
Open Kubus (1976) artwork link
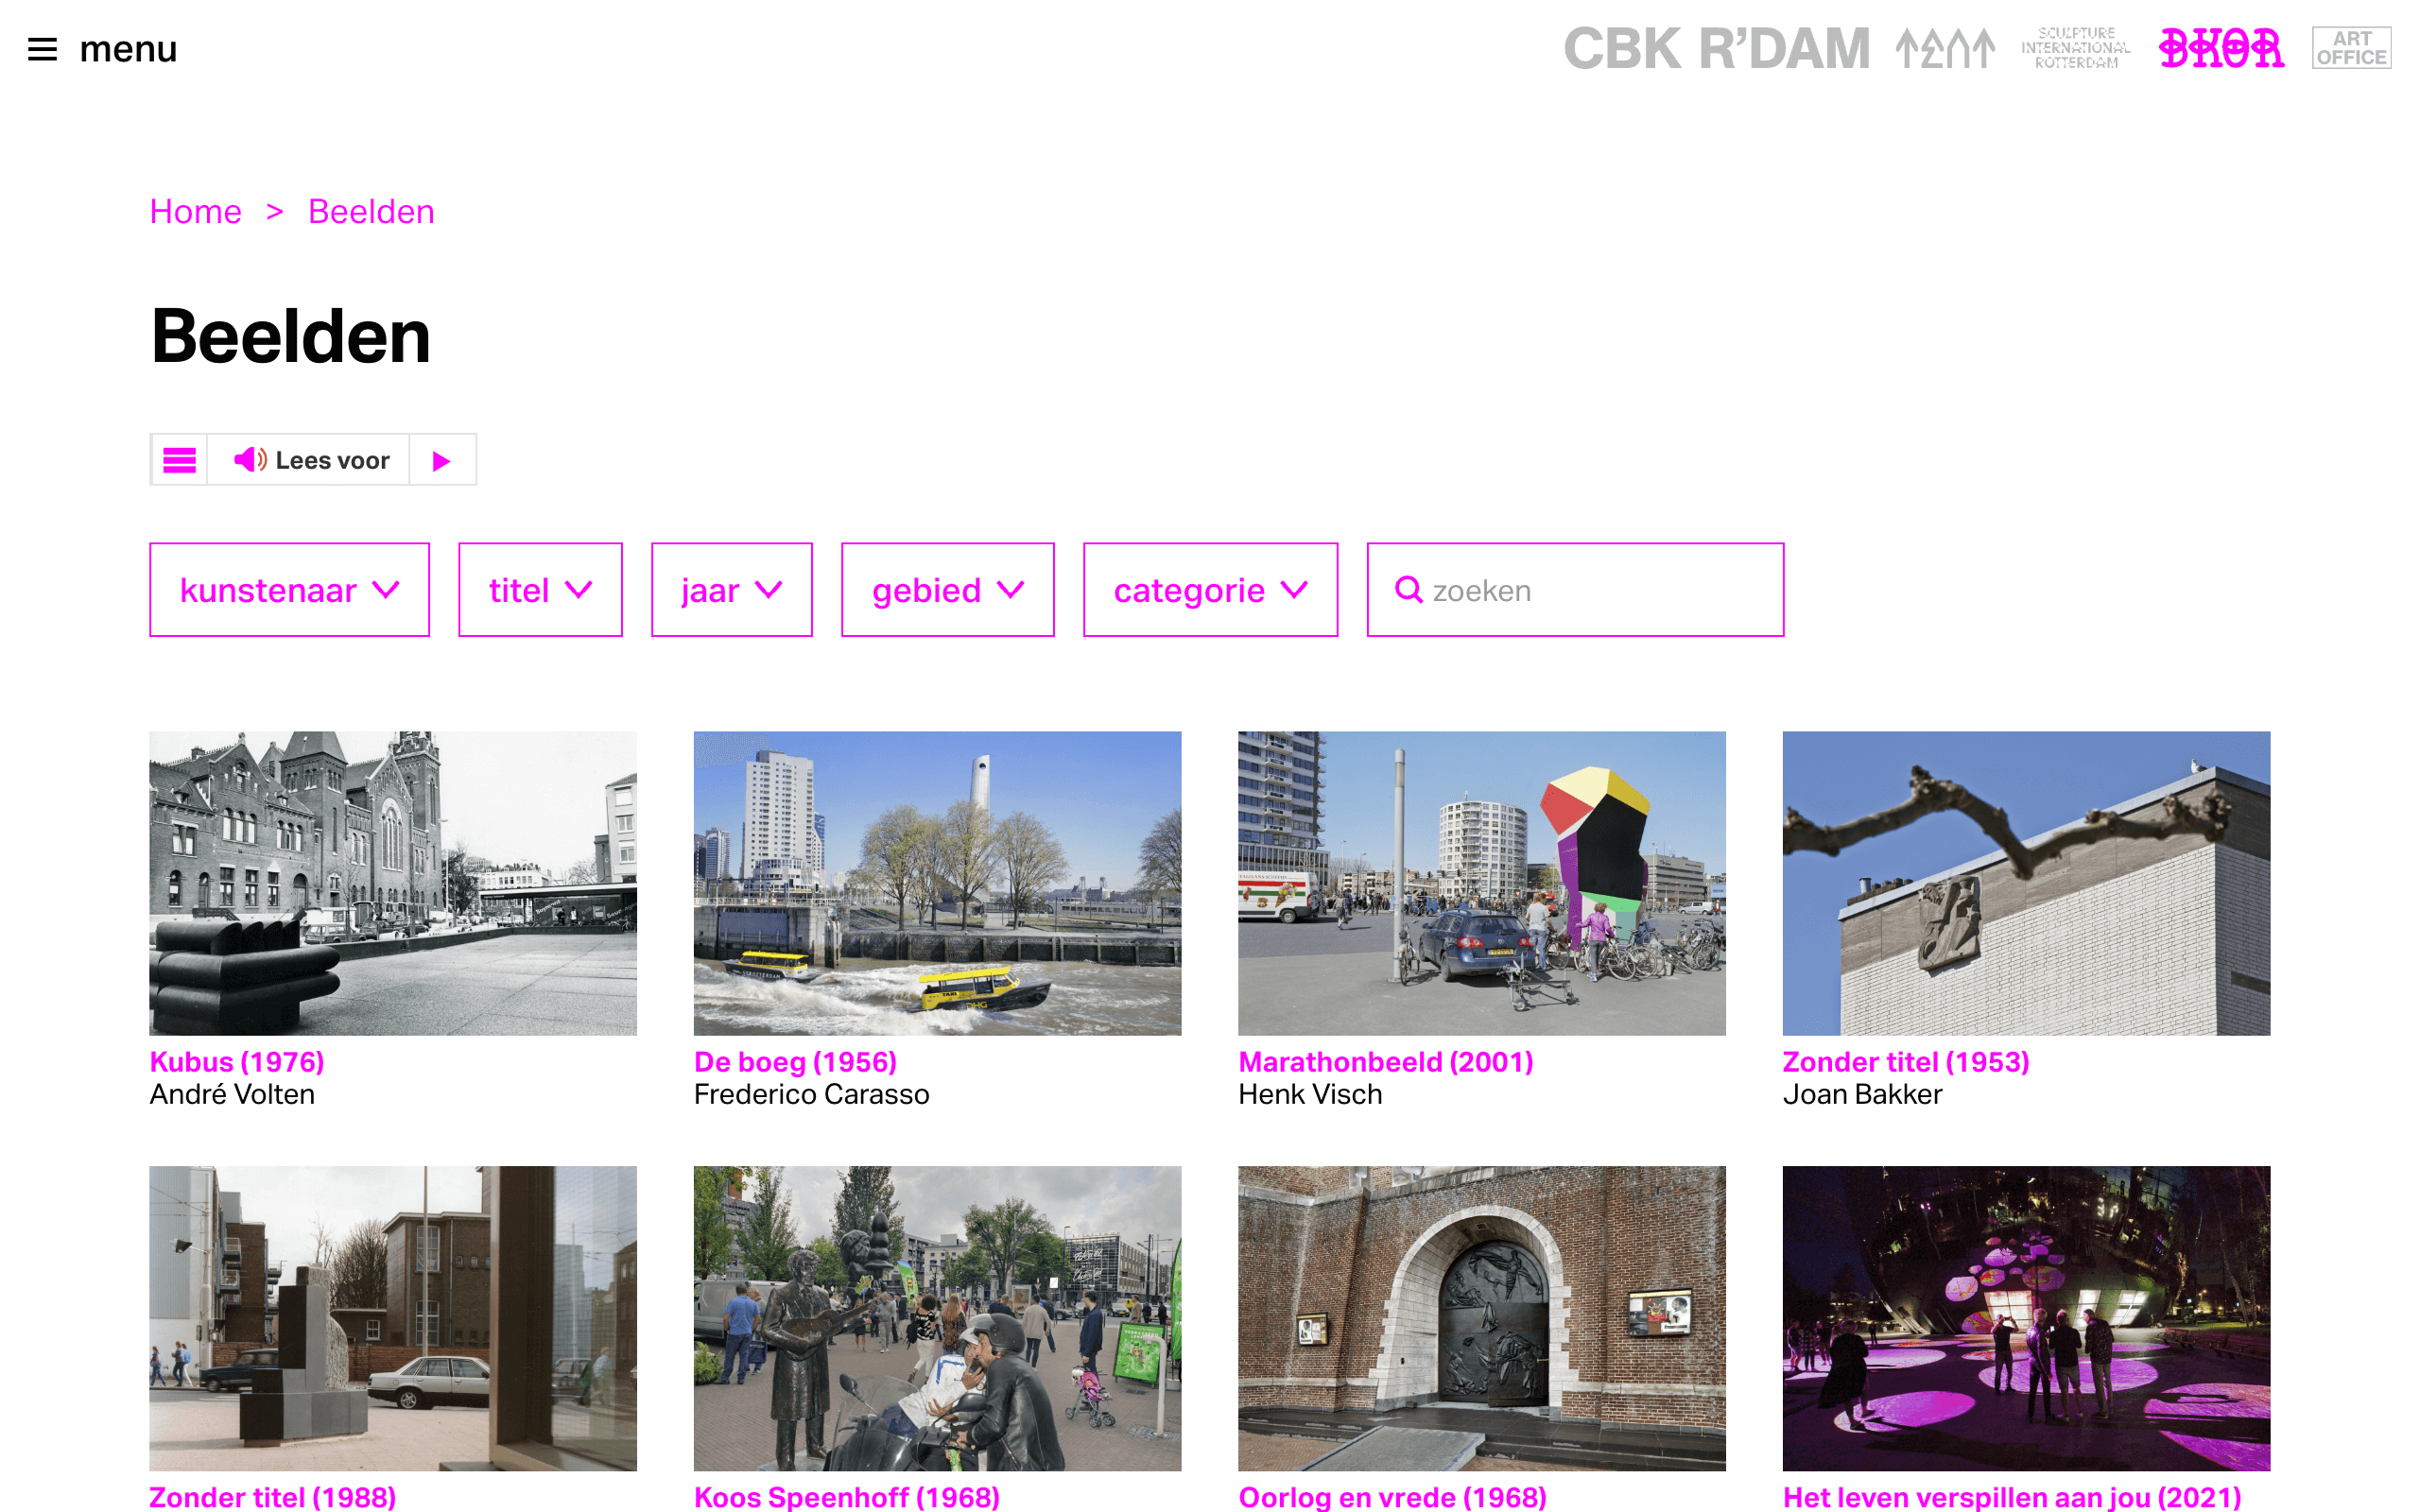pos(237,1061)
